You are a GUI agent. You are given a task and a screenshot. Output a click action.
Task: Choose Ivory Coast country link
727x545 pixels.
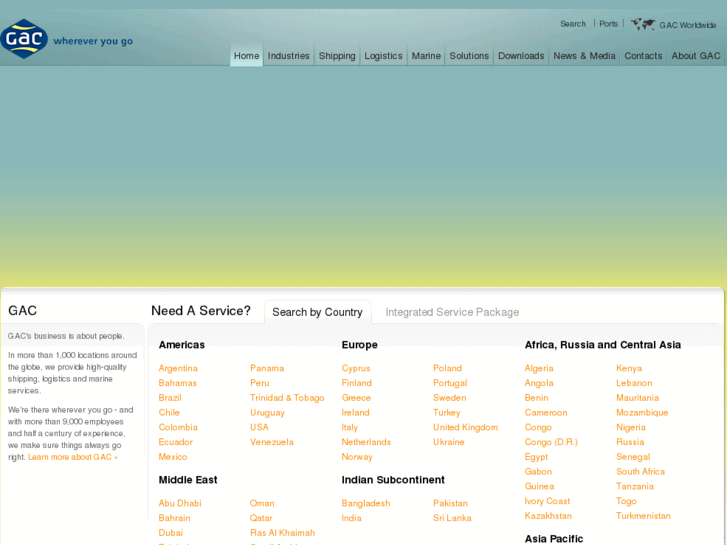click(x=547, y=501)
